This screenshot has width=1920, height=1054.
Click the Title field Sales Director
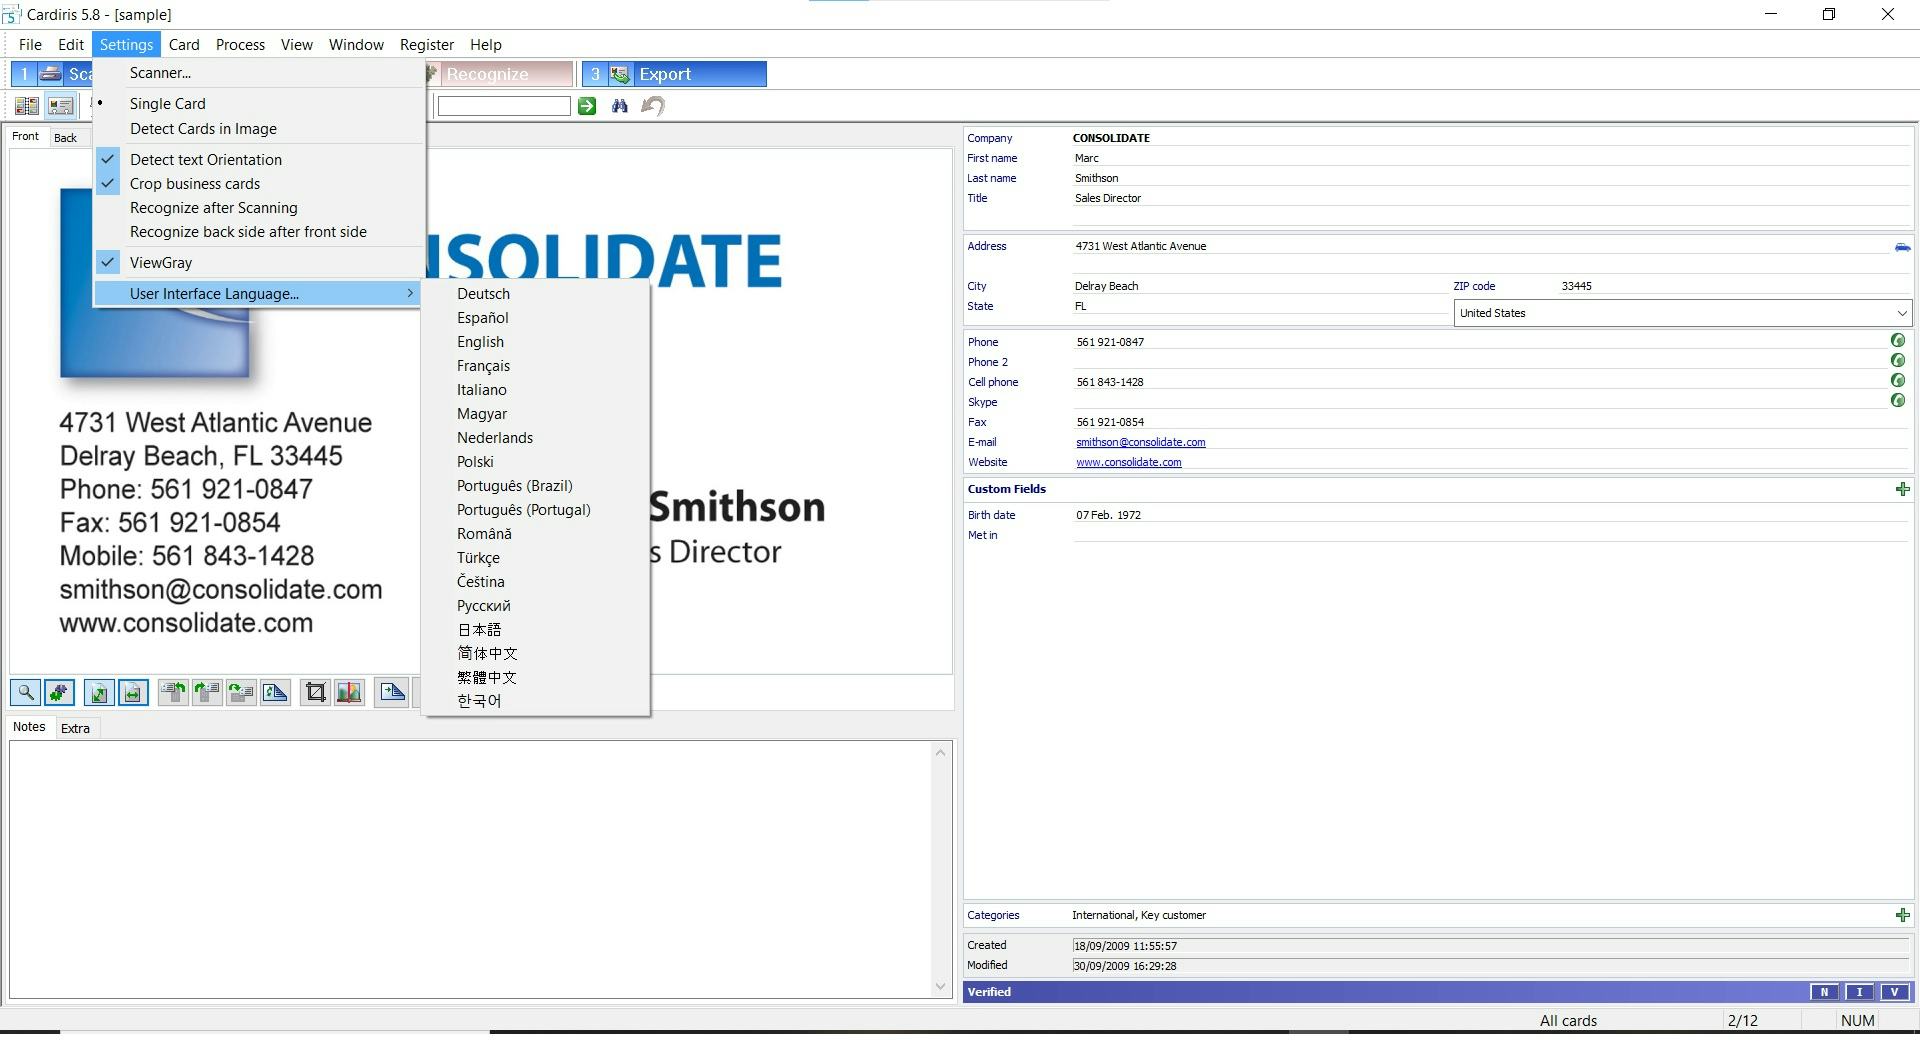pos(1108,198)
